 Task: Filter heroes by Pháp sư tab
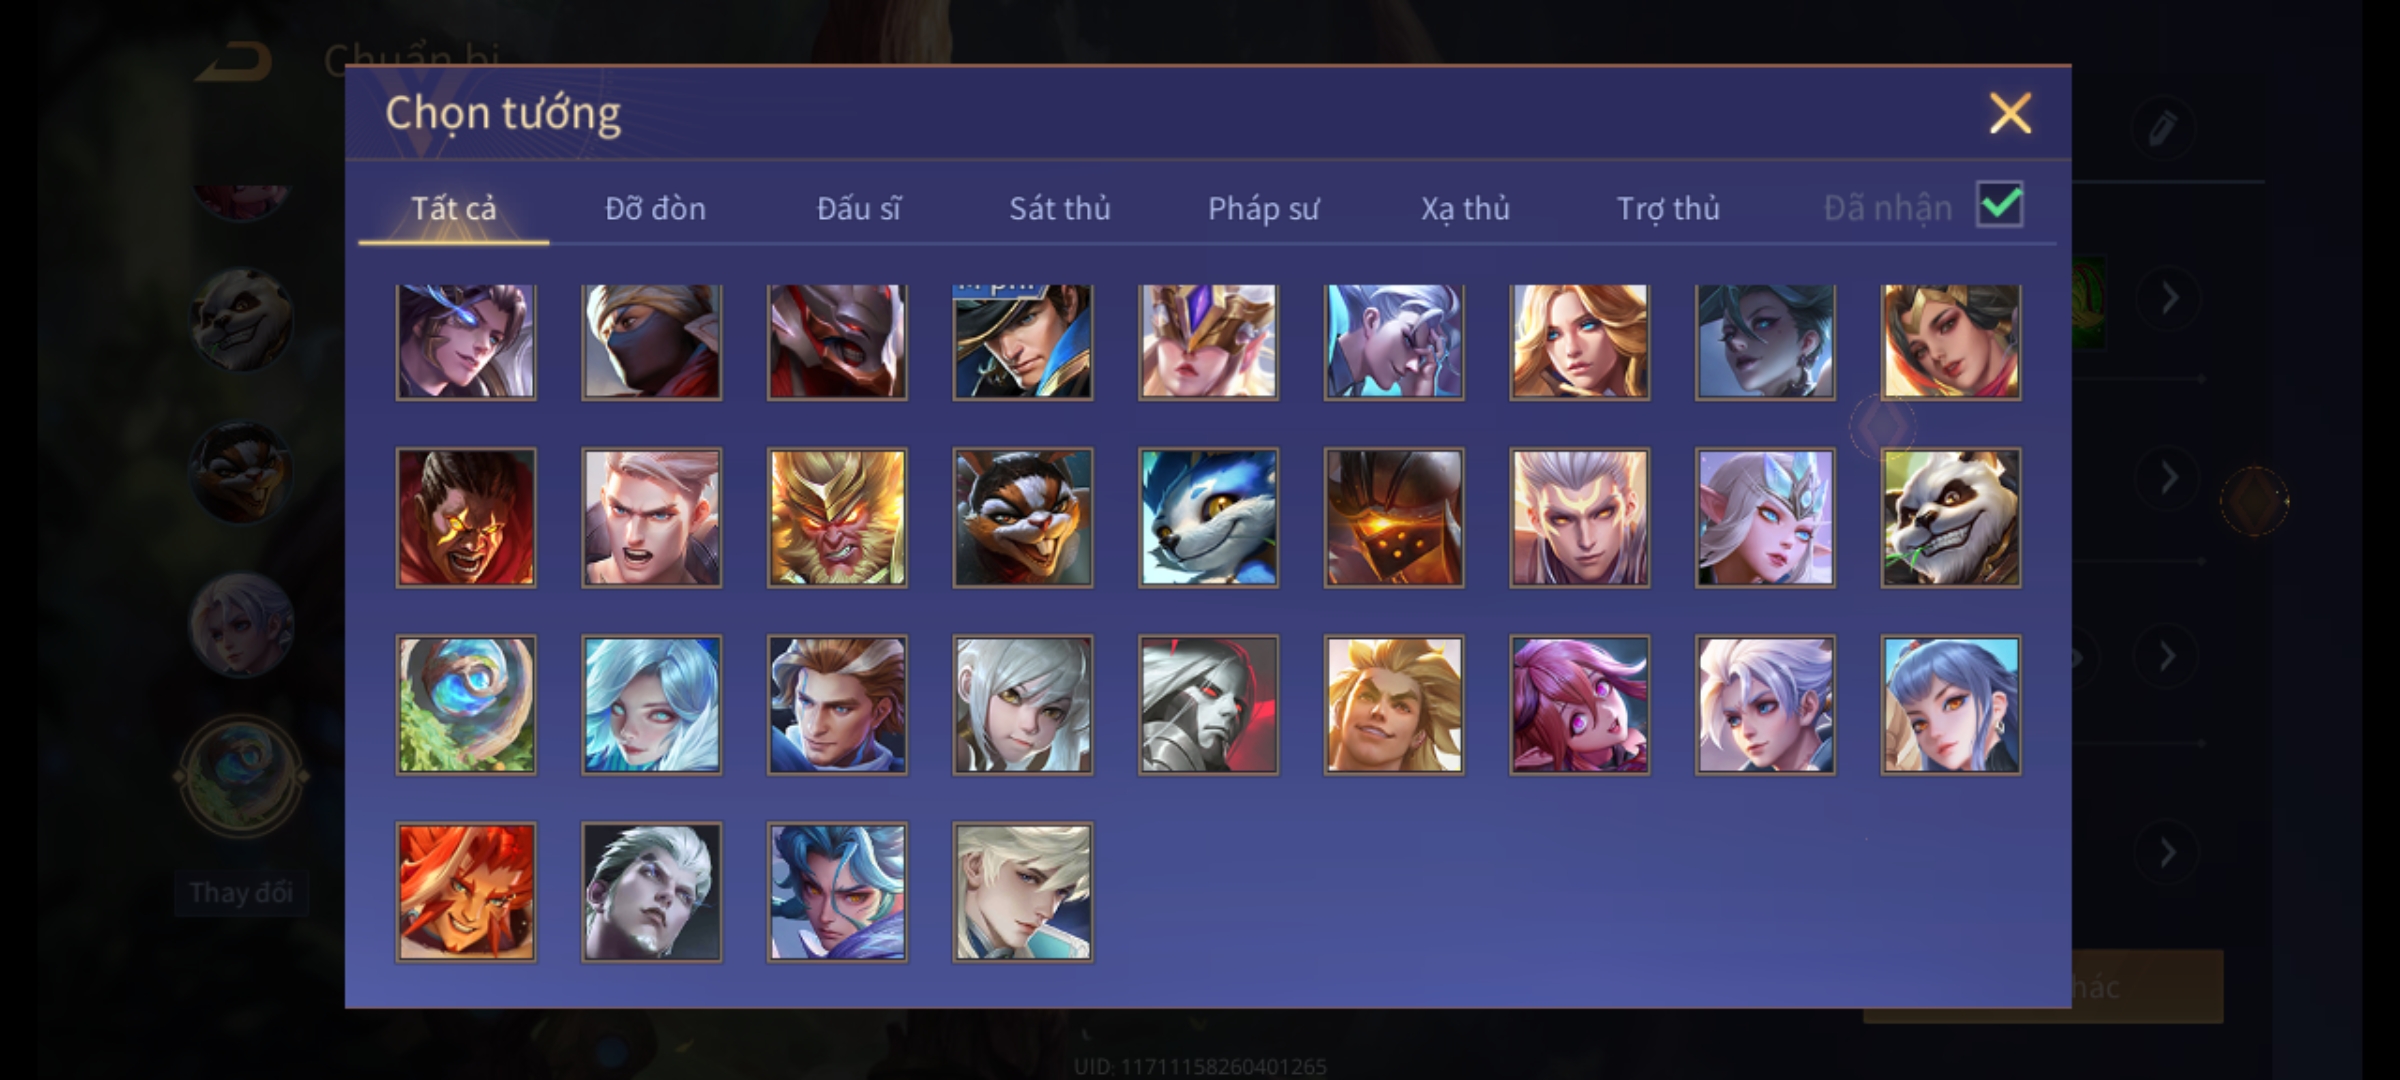(x=1263, y=208)
